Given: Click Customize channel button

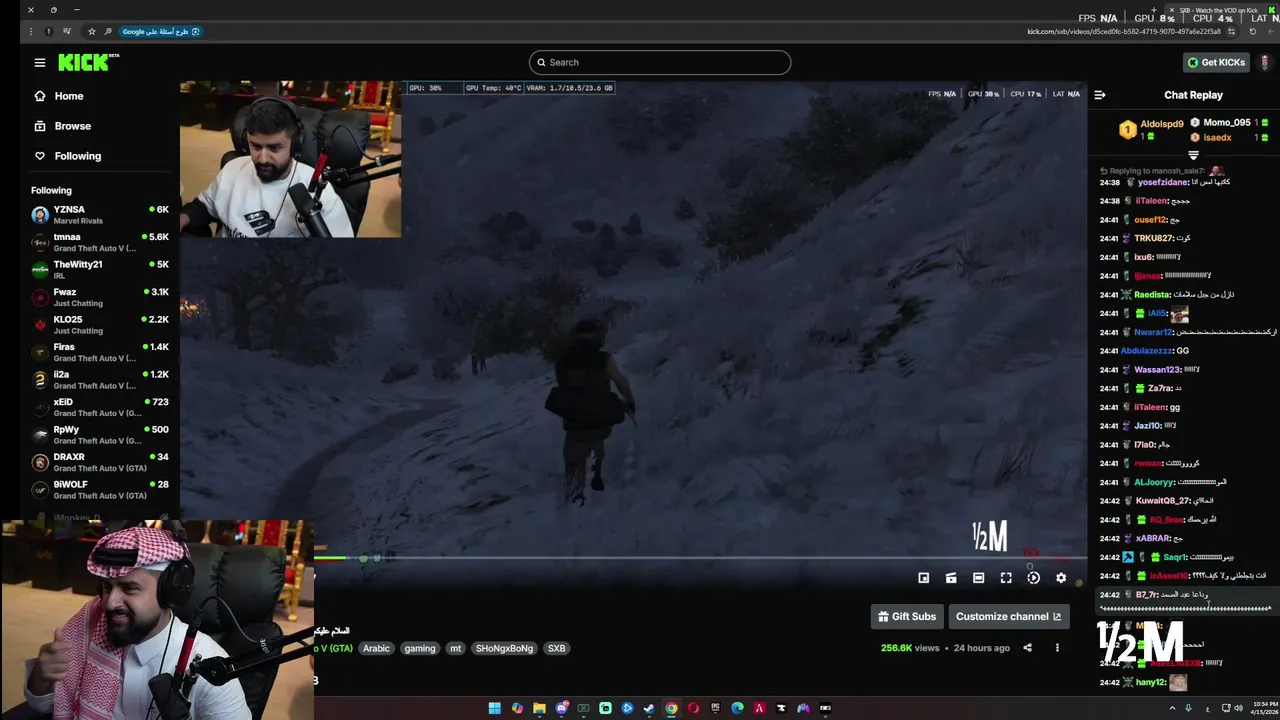Looking at the screenshot, I should click(x=1008, y=617).
